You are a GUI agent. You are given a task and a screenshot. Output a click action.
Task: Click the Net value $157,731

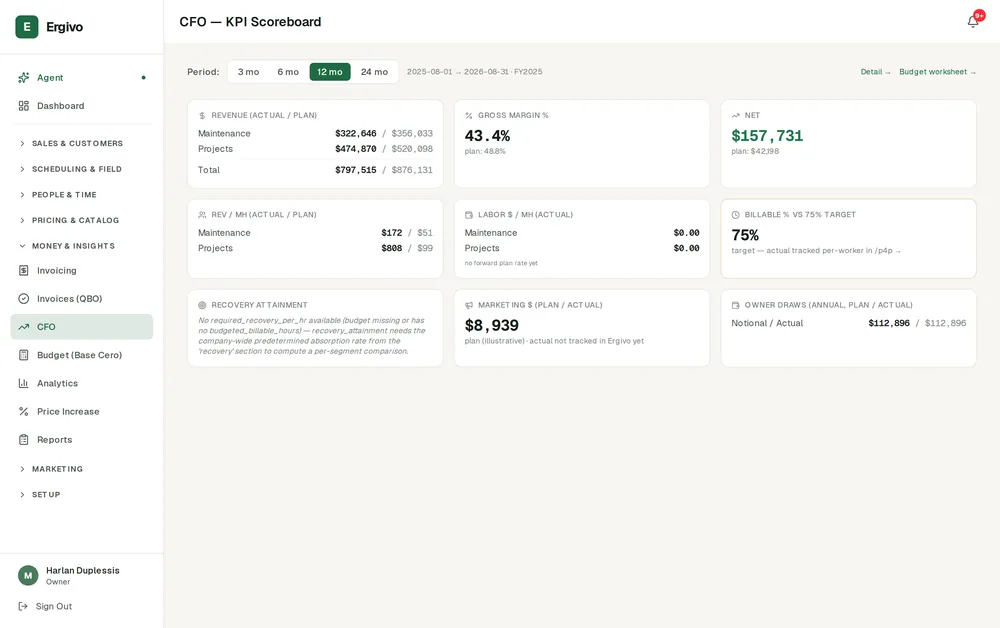pyautogui.click(x=767, y=136)
